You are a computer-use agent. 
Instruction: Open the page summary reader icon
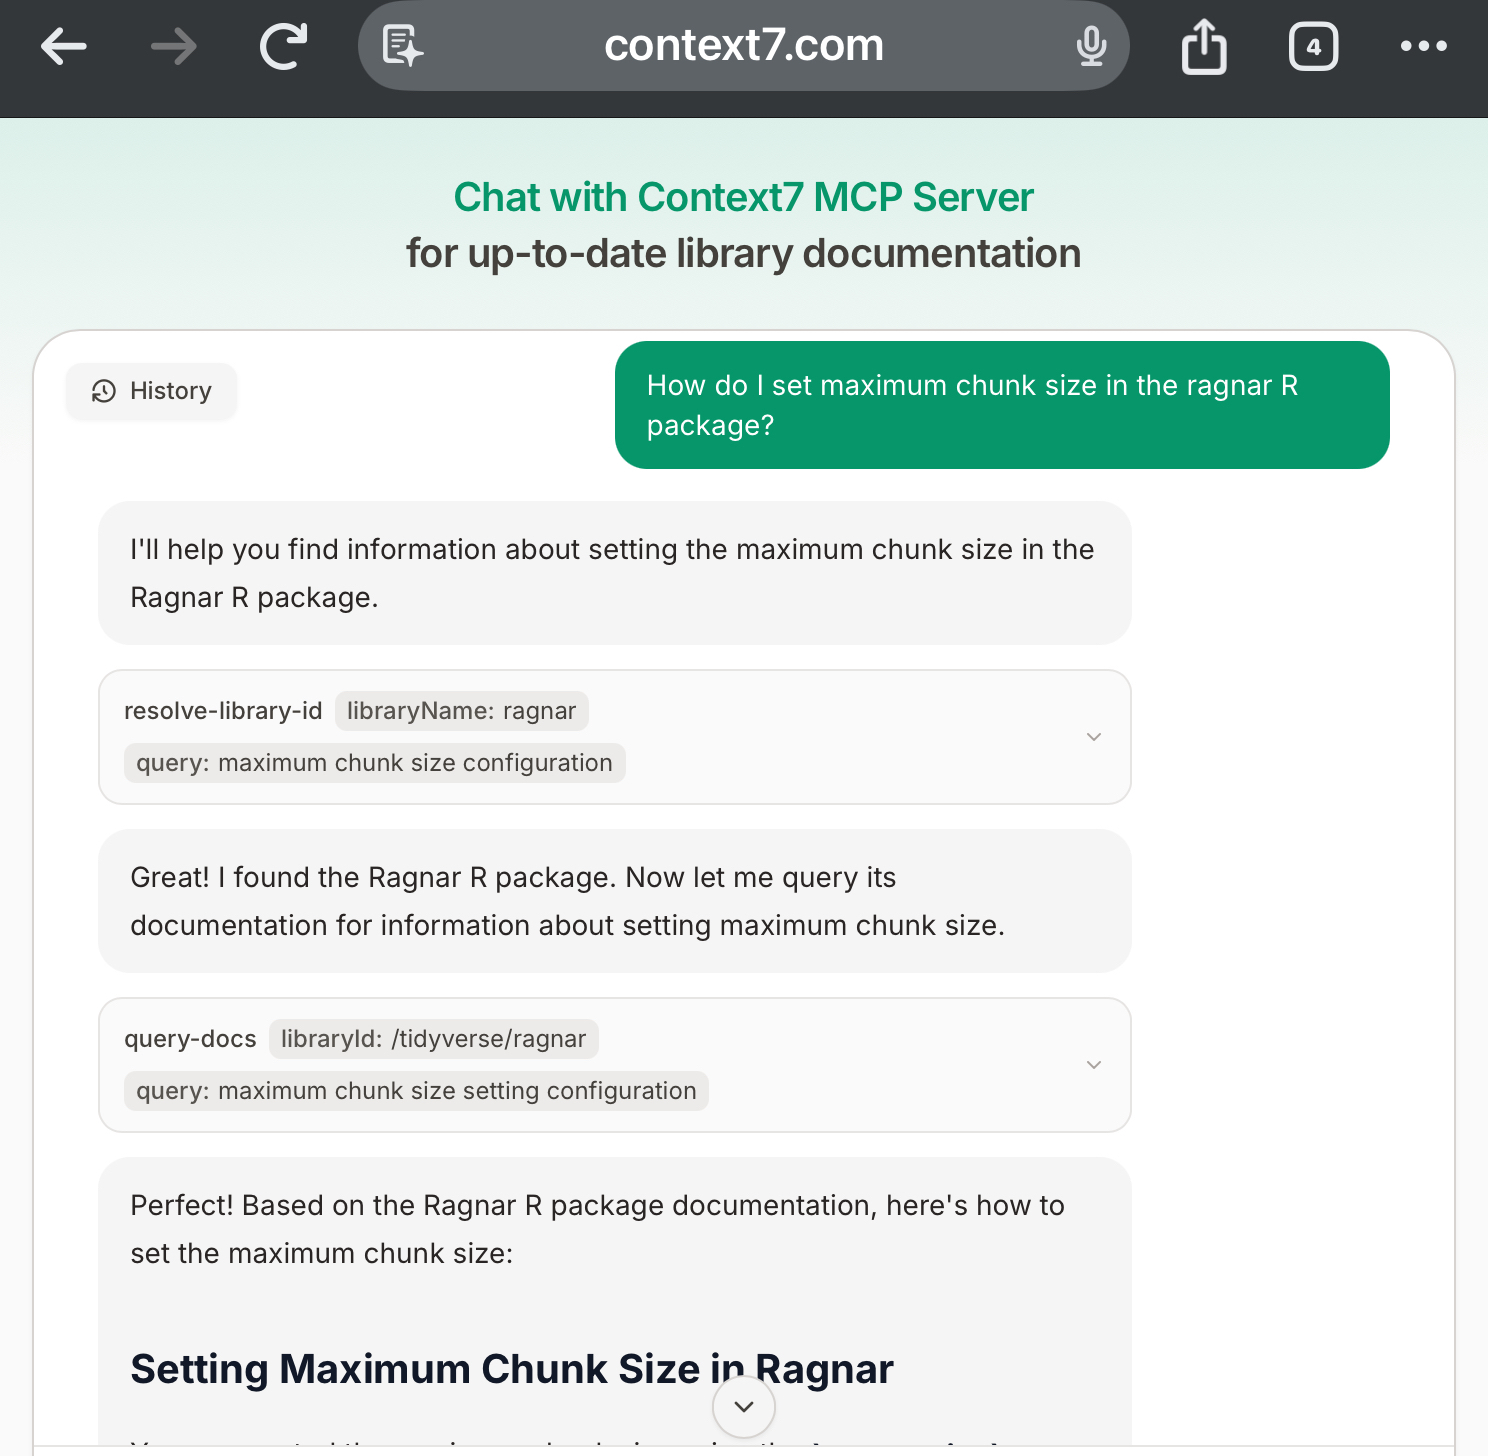(402, 46)
